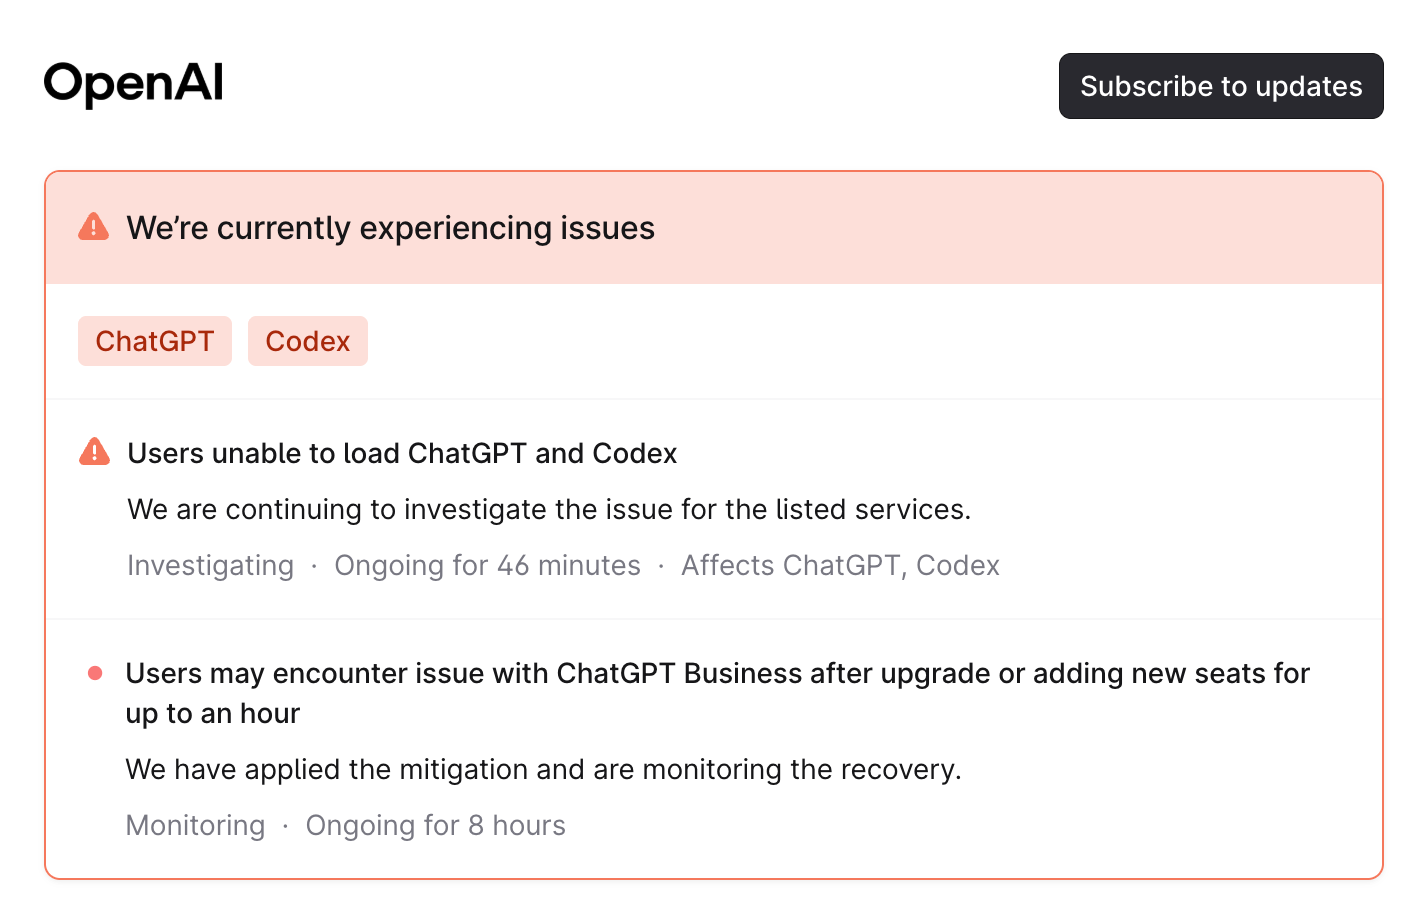
Task: Click 'Ongoing for 46 minutes' text
Action: coord(487,565)
